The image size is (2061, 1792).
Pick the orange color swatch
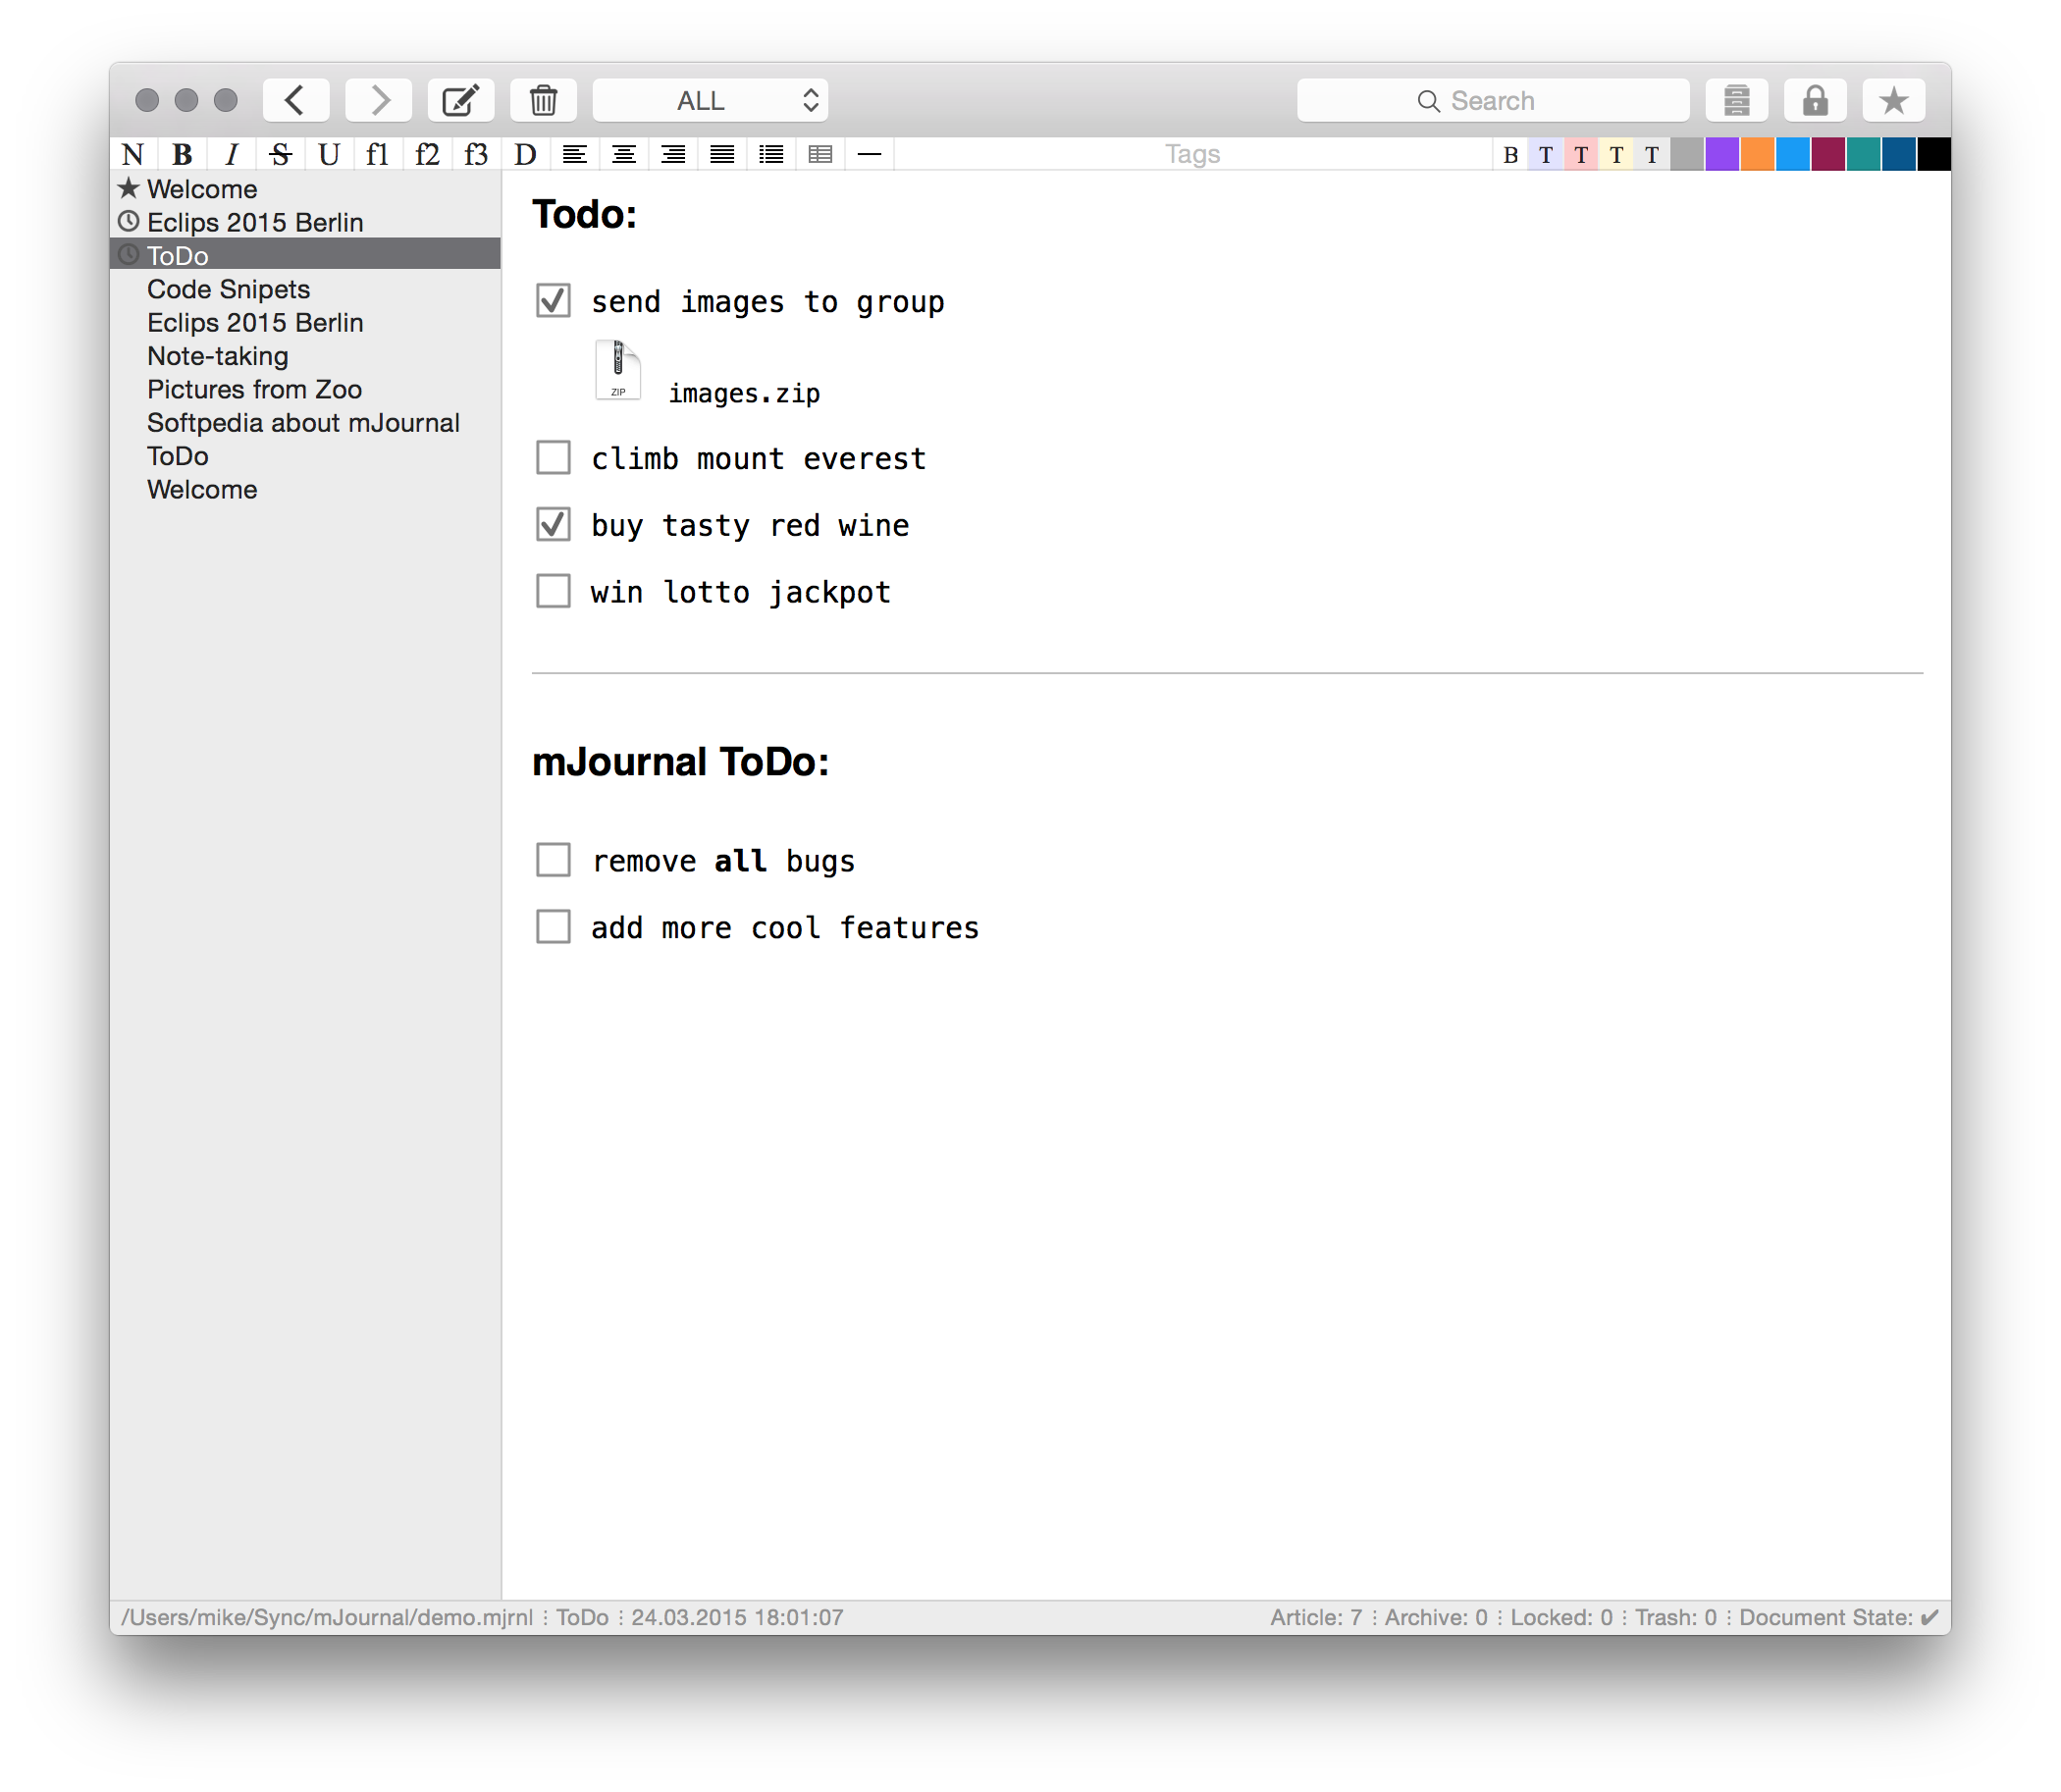pos(1757,154)
